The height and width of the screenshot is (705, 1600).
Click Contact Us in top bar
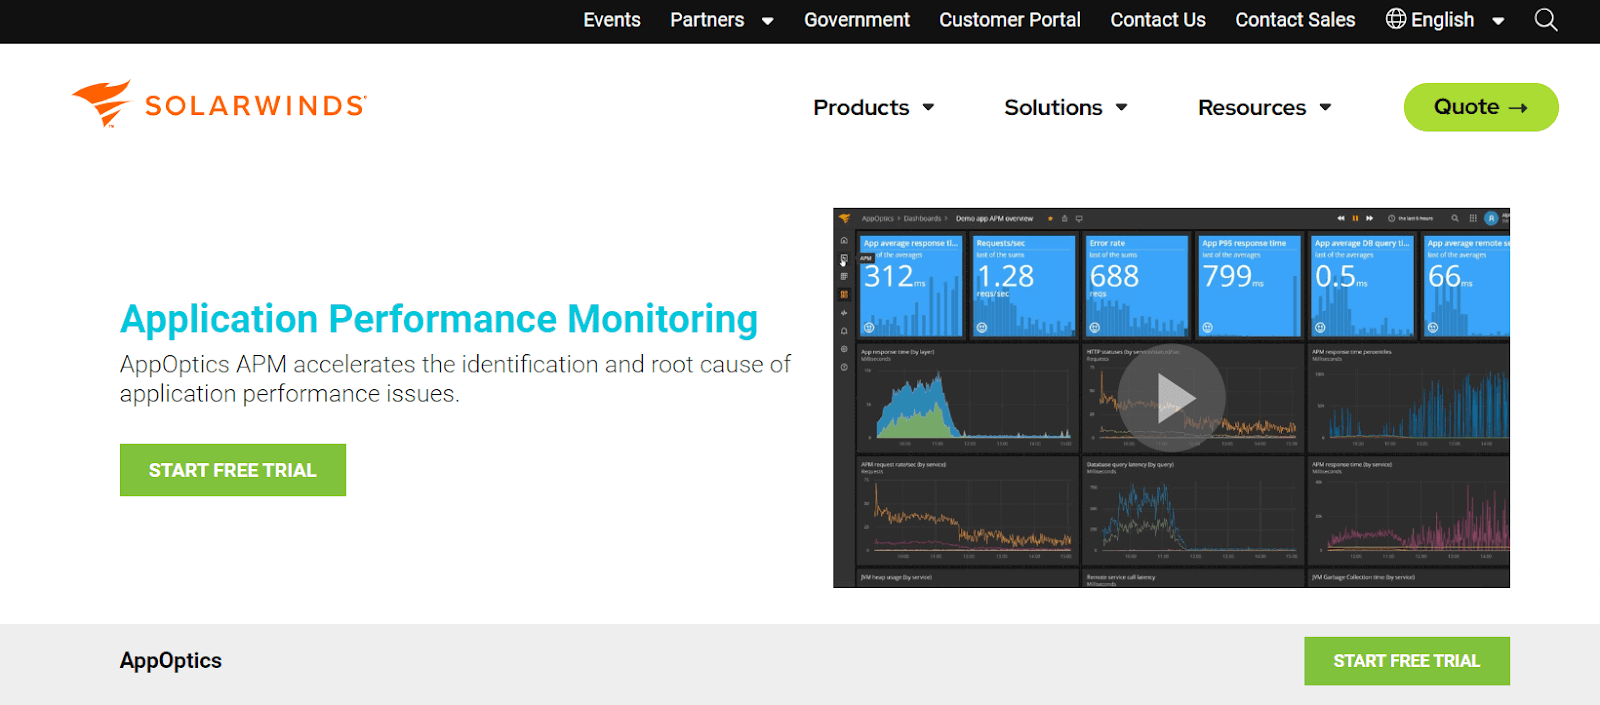tap(1158, 20)
